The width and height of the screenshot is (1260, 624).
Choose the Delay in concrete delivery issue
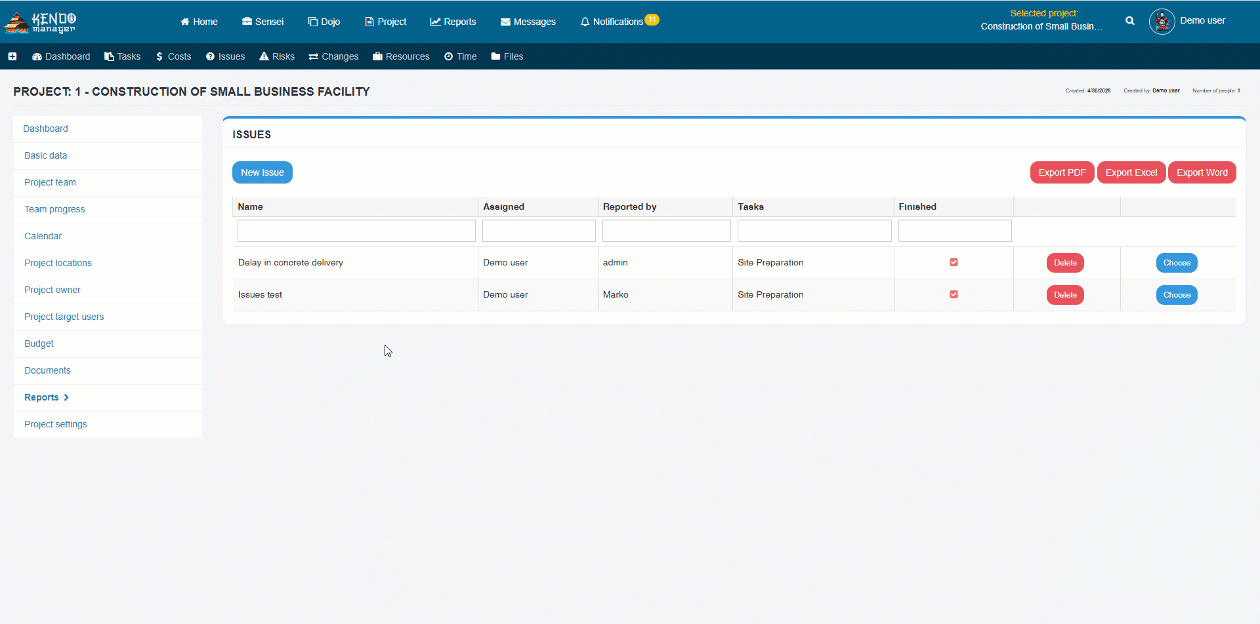pos(1177,263)
